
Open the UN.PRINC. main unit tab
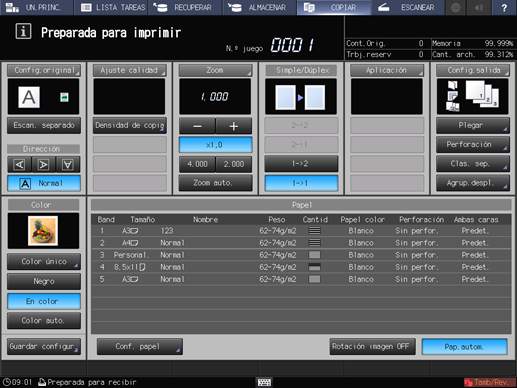37,7
